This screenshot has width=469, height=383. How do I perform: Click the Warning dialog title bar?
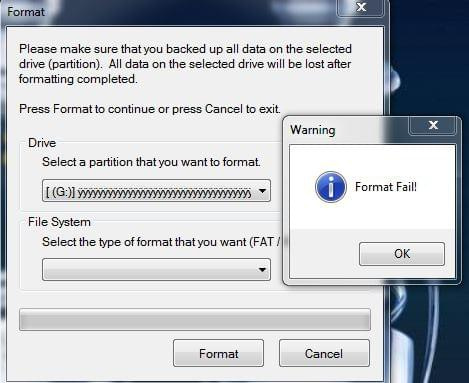click(x=348, y=130)
